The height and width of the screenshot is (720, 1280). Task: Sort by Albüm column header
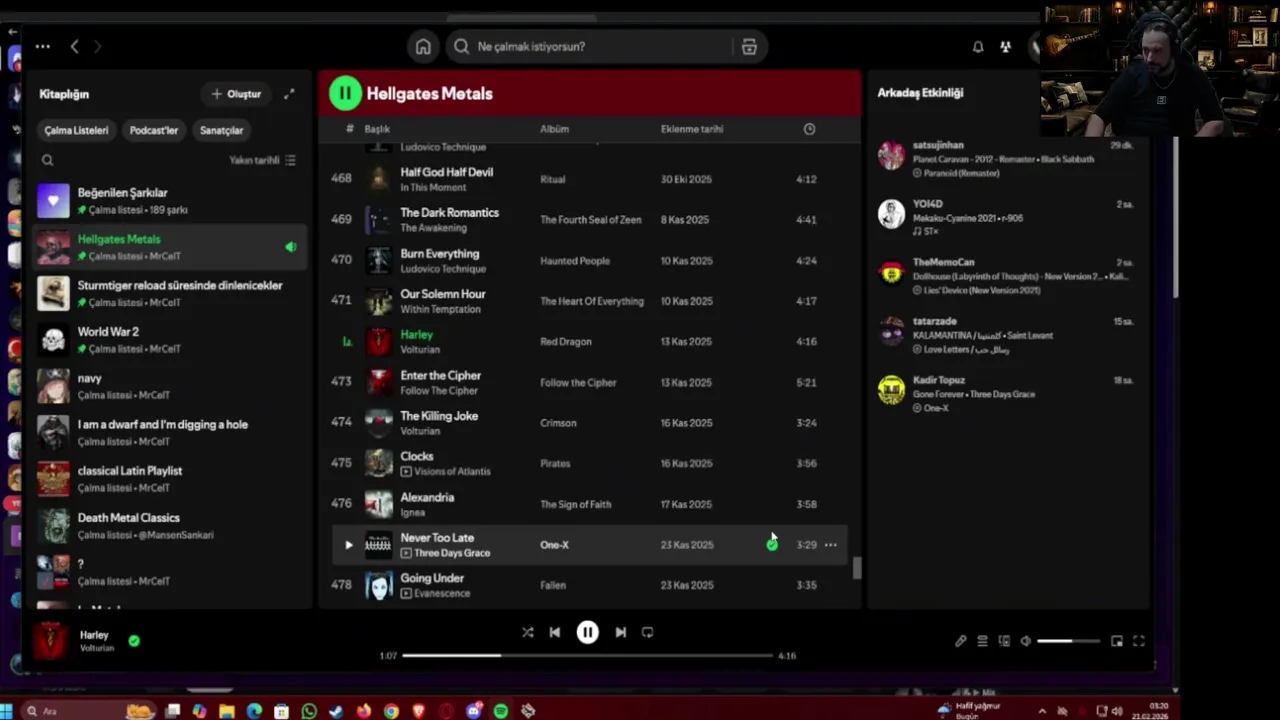tap(554, 129)
